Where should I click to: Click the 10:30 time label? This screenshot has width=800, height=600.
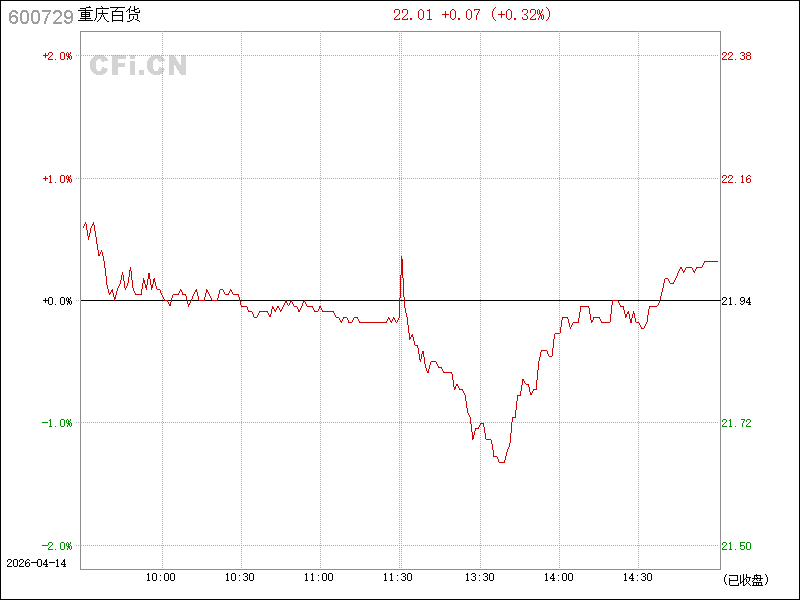(240, 578)
